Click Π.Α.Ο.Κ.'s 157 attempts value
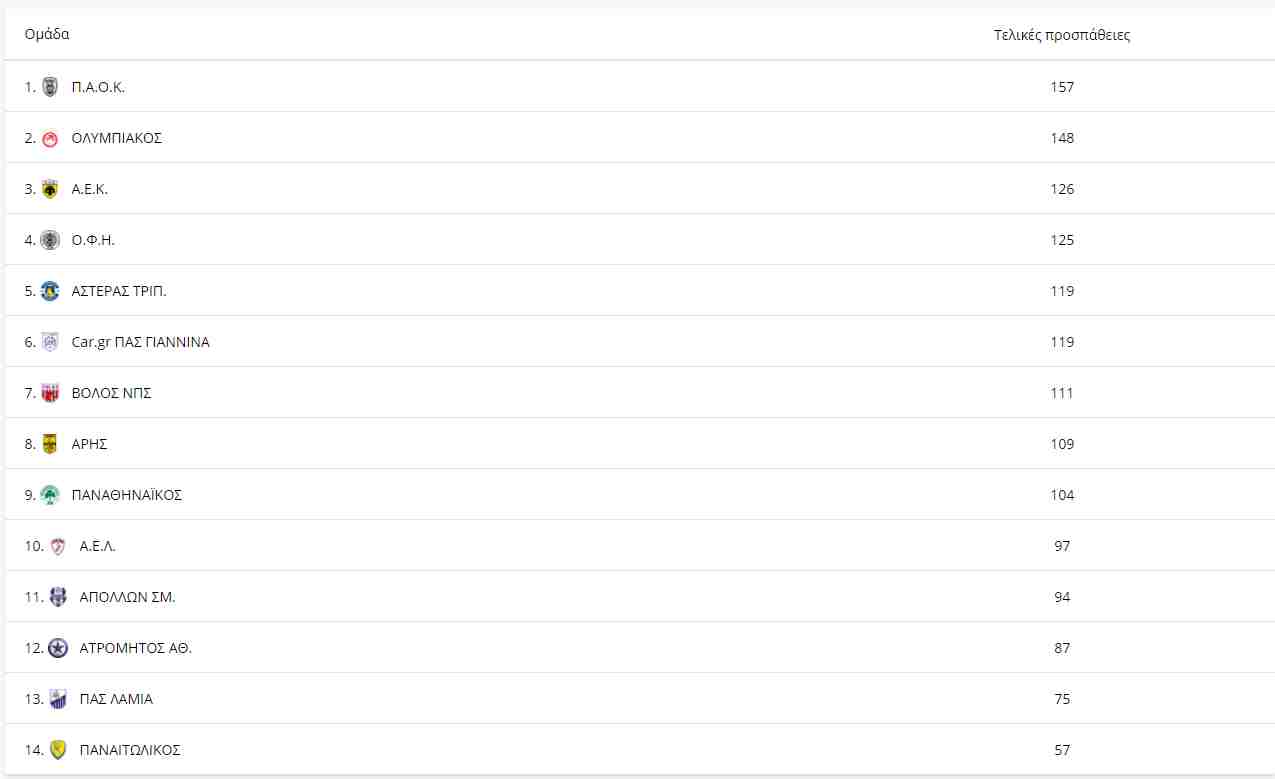The height and width of the screenshot is (779, 1275). point(1062,87)
